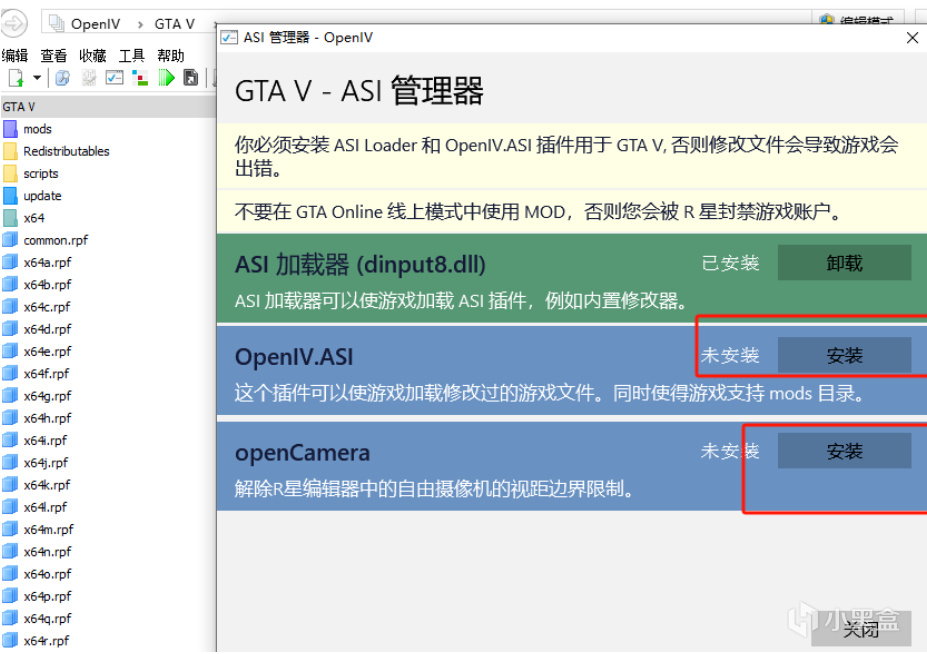Click the stacked pages icon in the address bar
This screenshot has height=654, width=927.
tap(57, 23)
